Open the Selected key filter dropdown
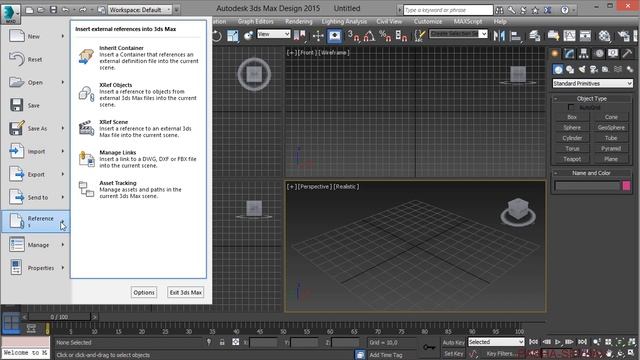The width and height of the screenshot is (640, 360). click(x=496, y=342)
